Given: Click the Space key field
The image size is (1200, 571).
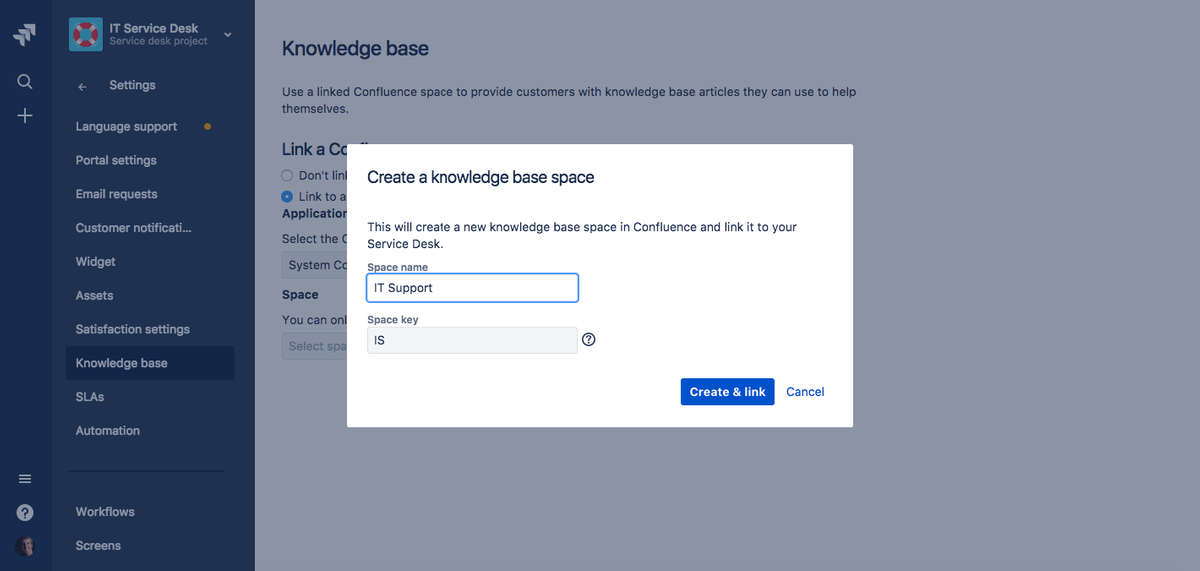Looking at the screenshot, I should (472, 340).
